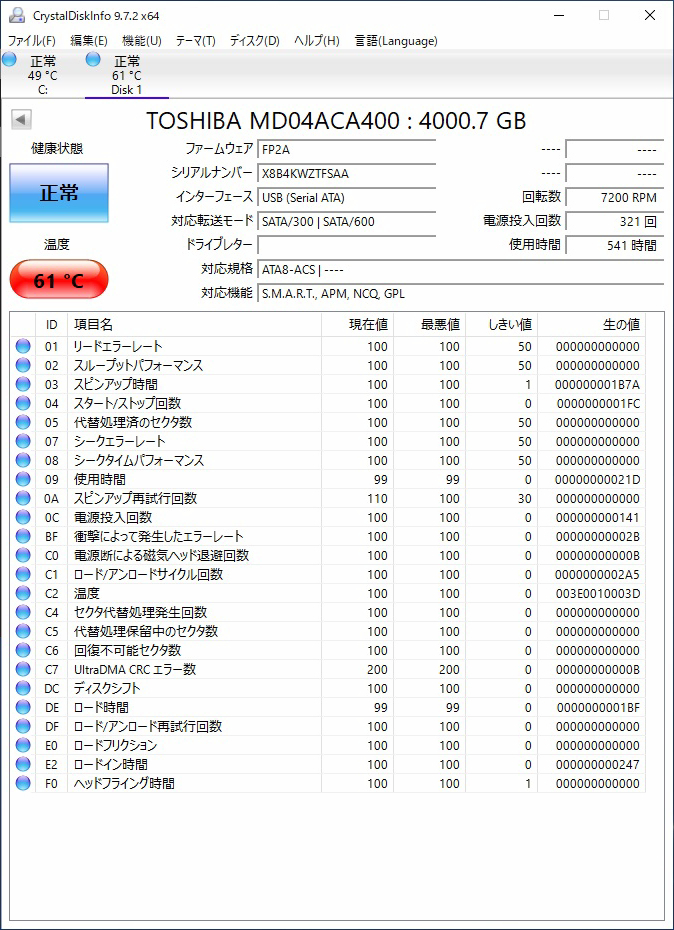The image size is (674, 930).
Task: Click the status orb for 01 リードエラーレート
Action: point(23,346)
